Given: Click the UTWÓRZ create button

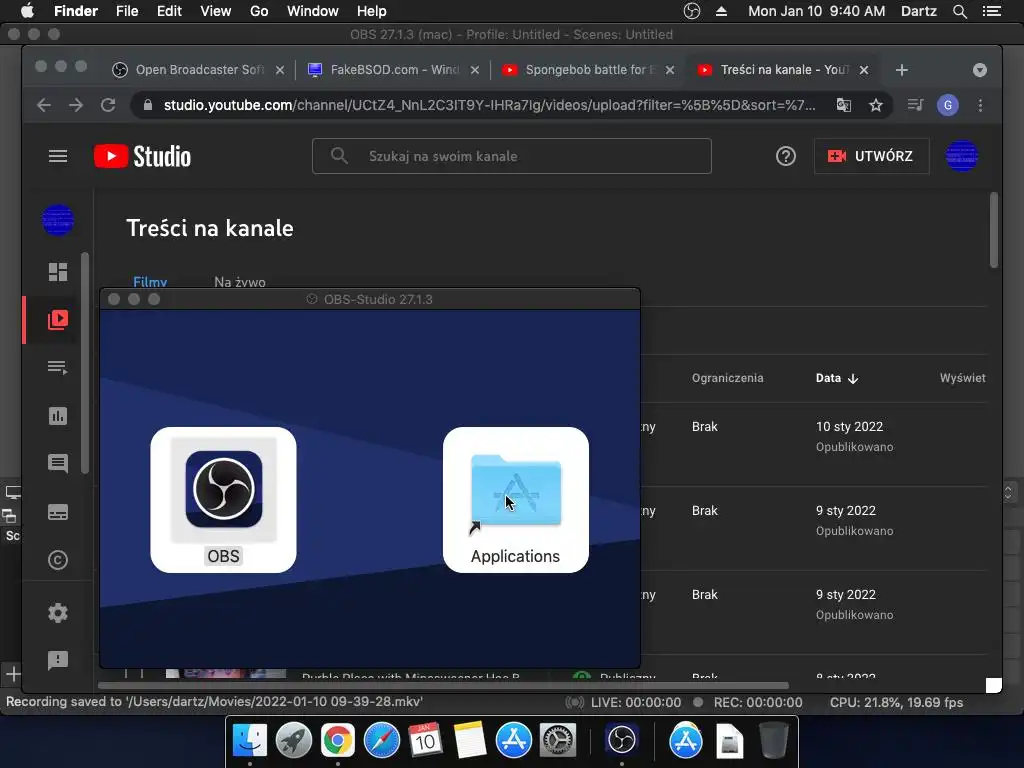Looking at the screenshot, I should pyautogui.click(x=871, y=156).
